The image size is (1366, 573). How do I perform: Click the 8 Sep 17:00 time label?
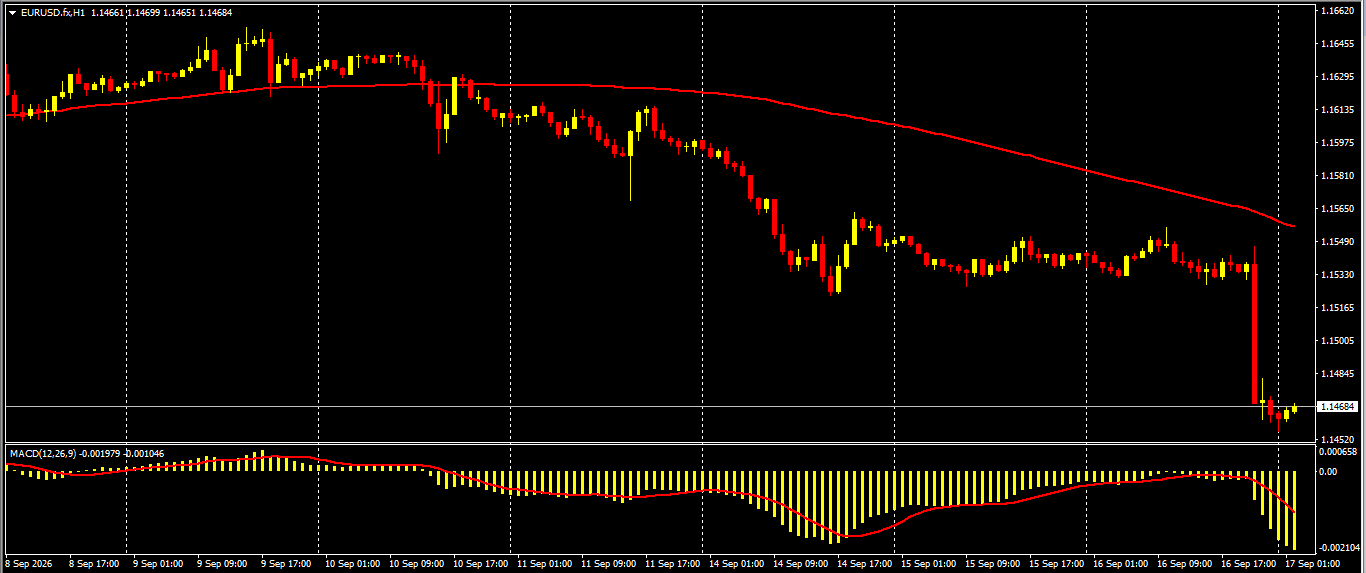(93, 564)
